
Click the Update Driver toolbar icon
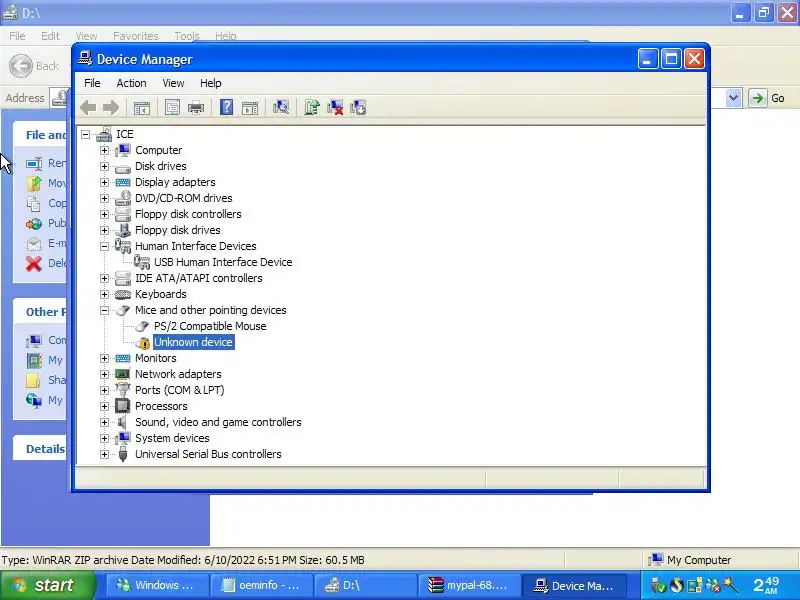(311, 107)
